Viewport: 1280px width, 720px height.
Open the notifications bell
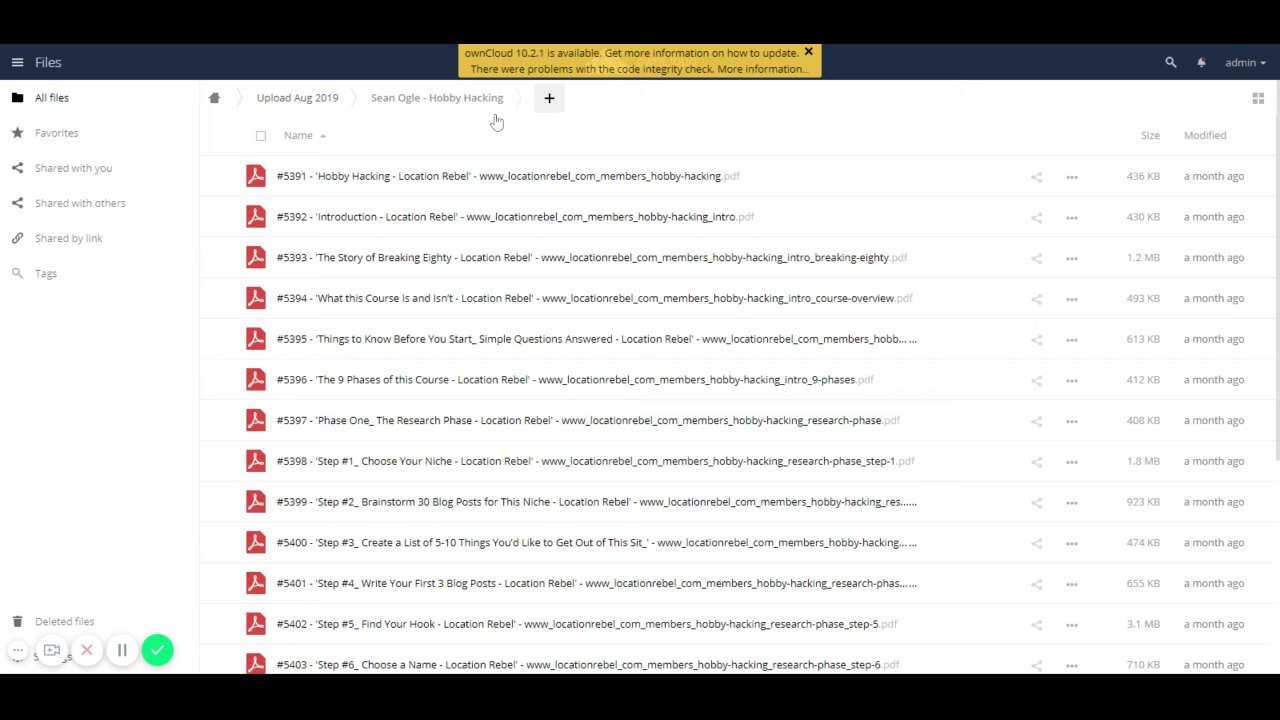1201,62
